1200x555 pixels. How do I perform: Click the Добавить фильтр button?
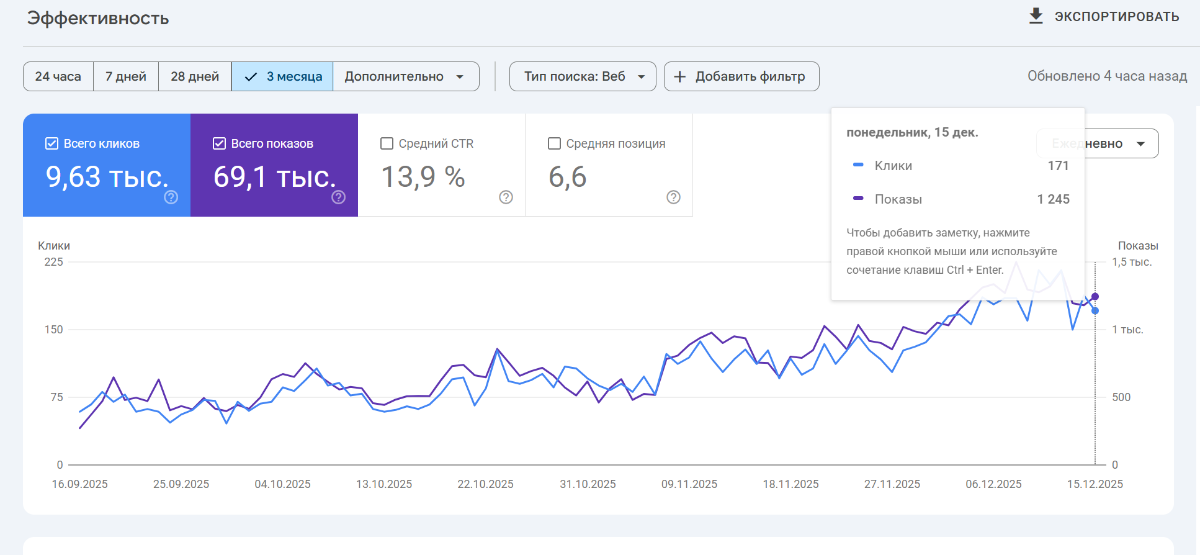(x=741, y=76)
